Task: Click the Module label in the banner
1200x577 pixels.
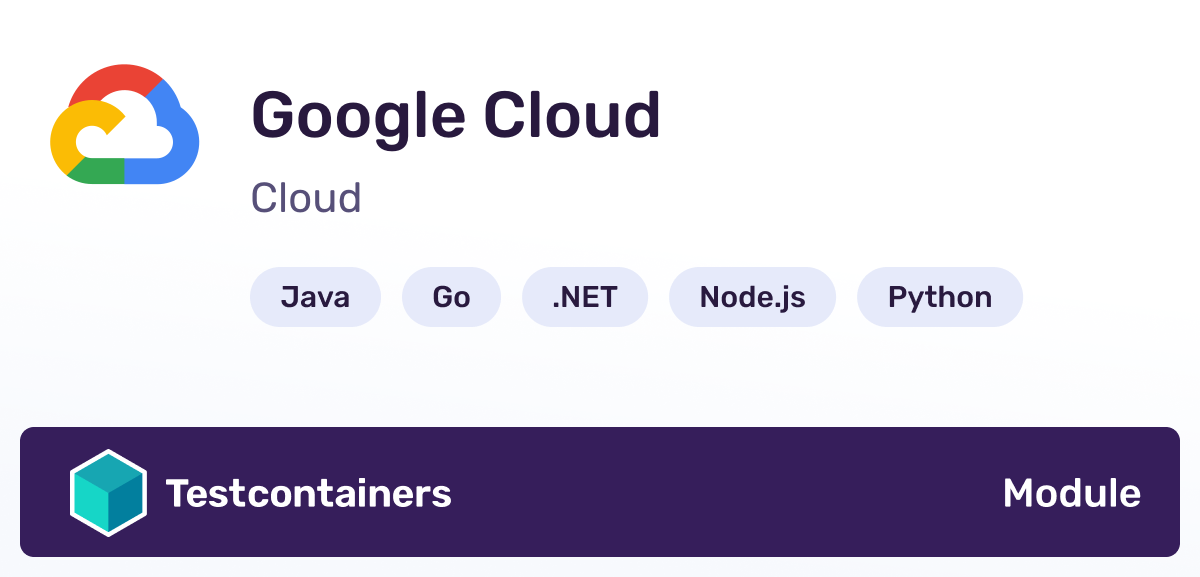Action: click(1072, 493)
